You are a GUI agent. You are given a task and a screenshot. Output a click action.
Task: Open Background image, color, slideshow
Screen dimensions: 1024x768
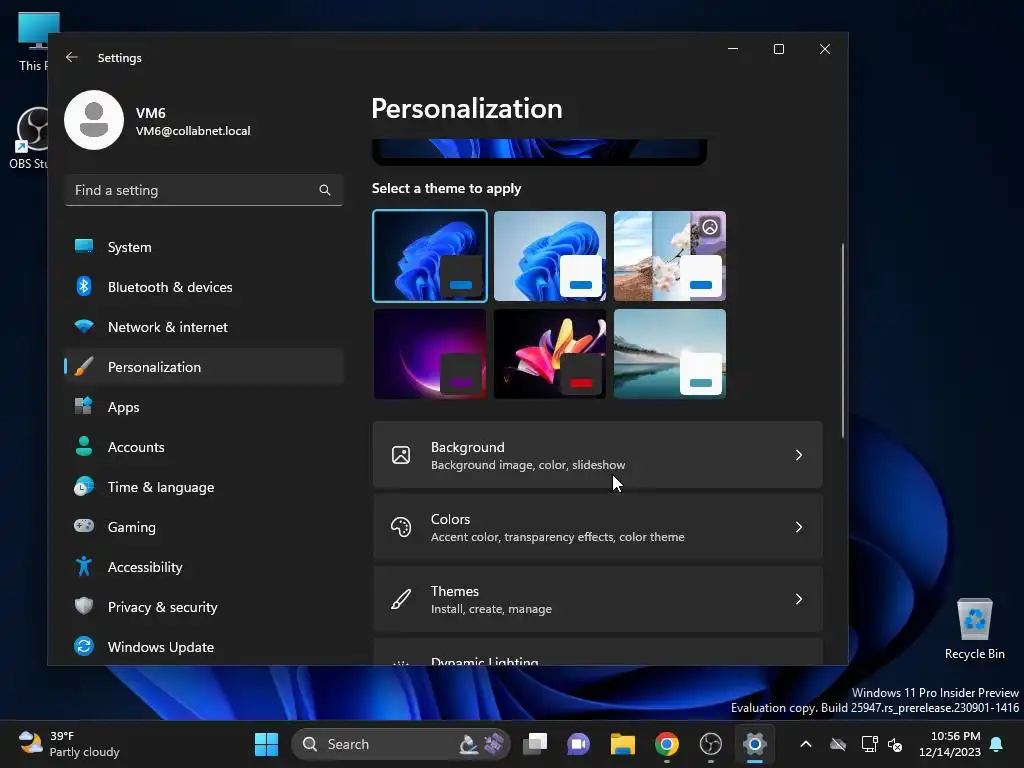[x=598, y=455]
